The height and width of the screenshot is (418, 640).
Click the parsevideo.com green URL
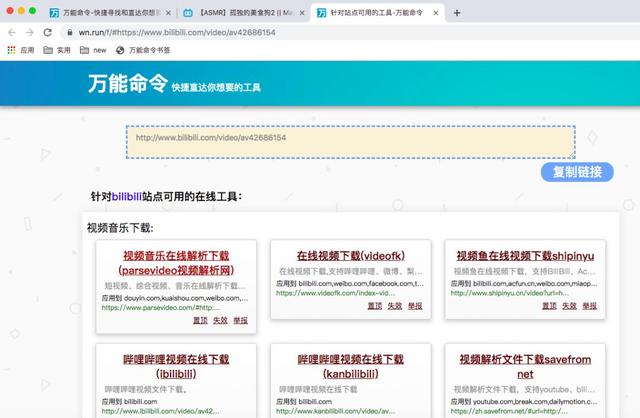pyautogui.click(x=161, y=307)
